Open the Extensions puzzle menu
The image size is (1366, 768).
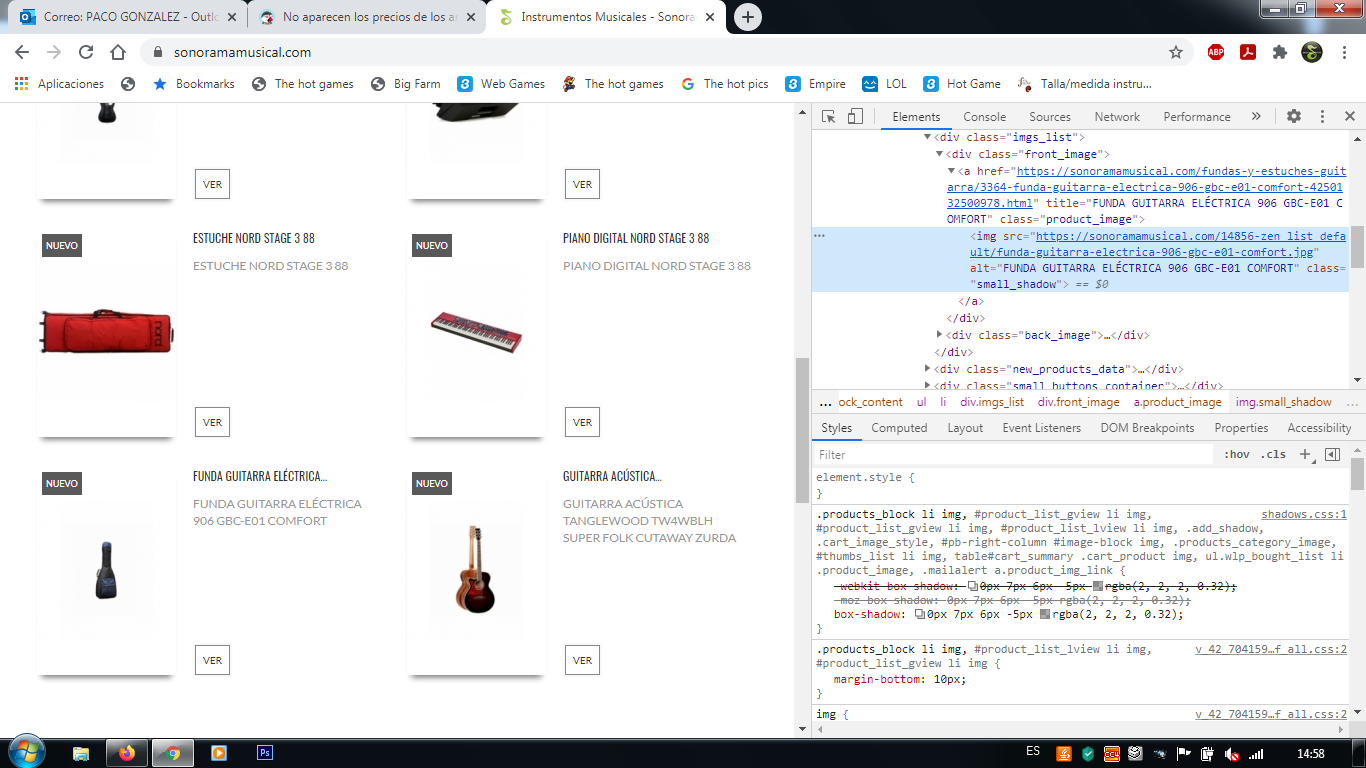[1280, 52]
